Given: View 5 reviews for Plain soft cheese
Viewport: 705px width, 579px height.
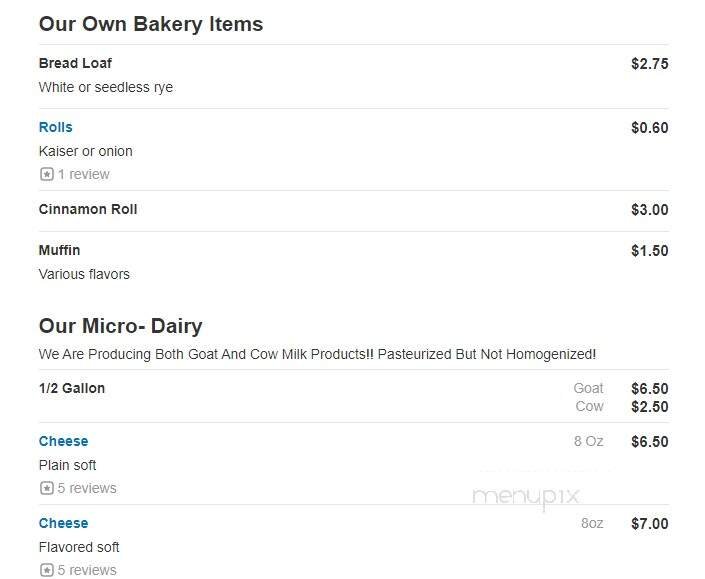Looking at the screenshot, I should coord(86,488).
